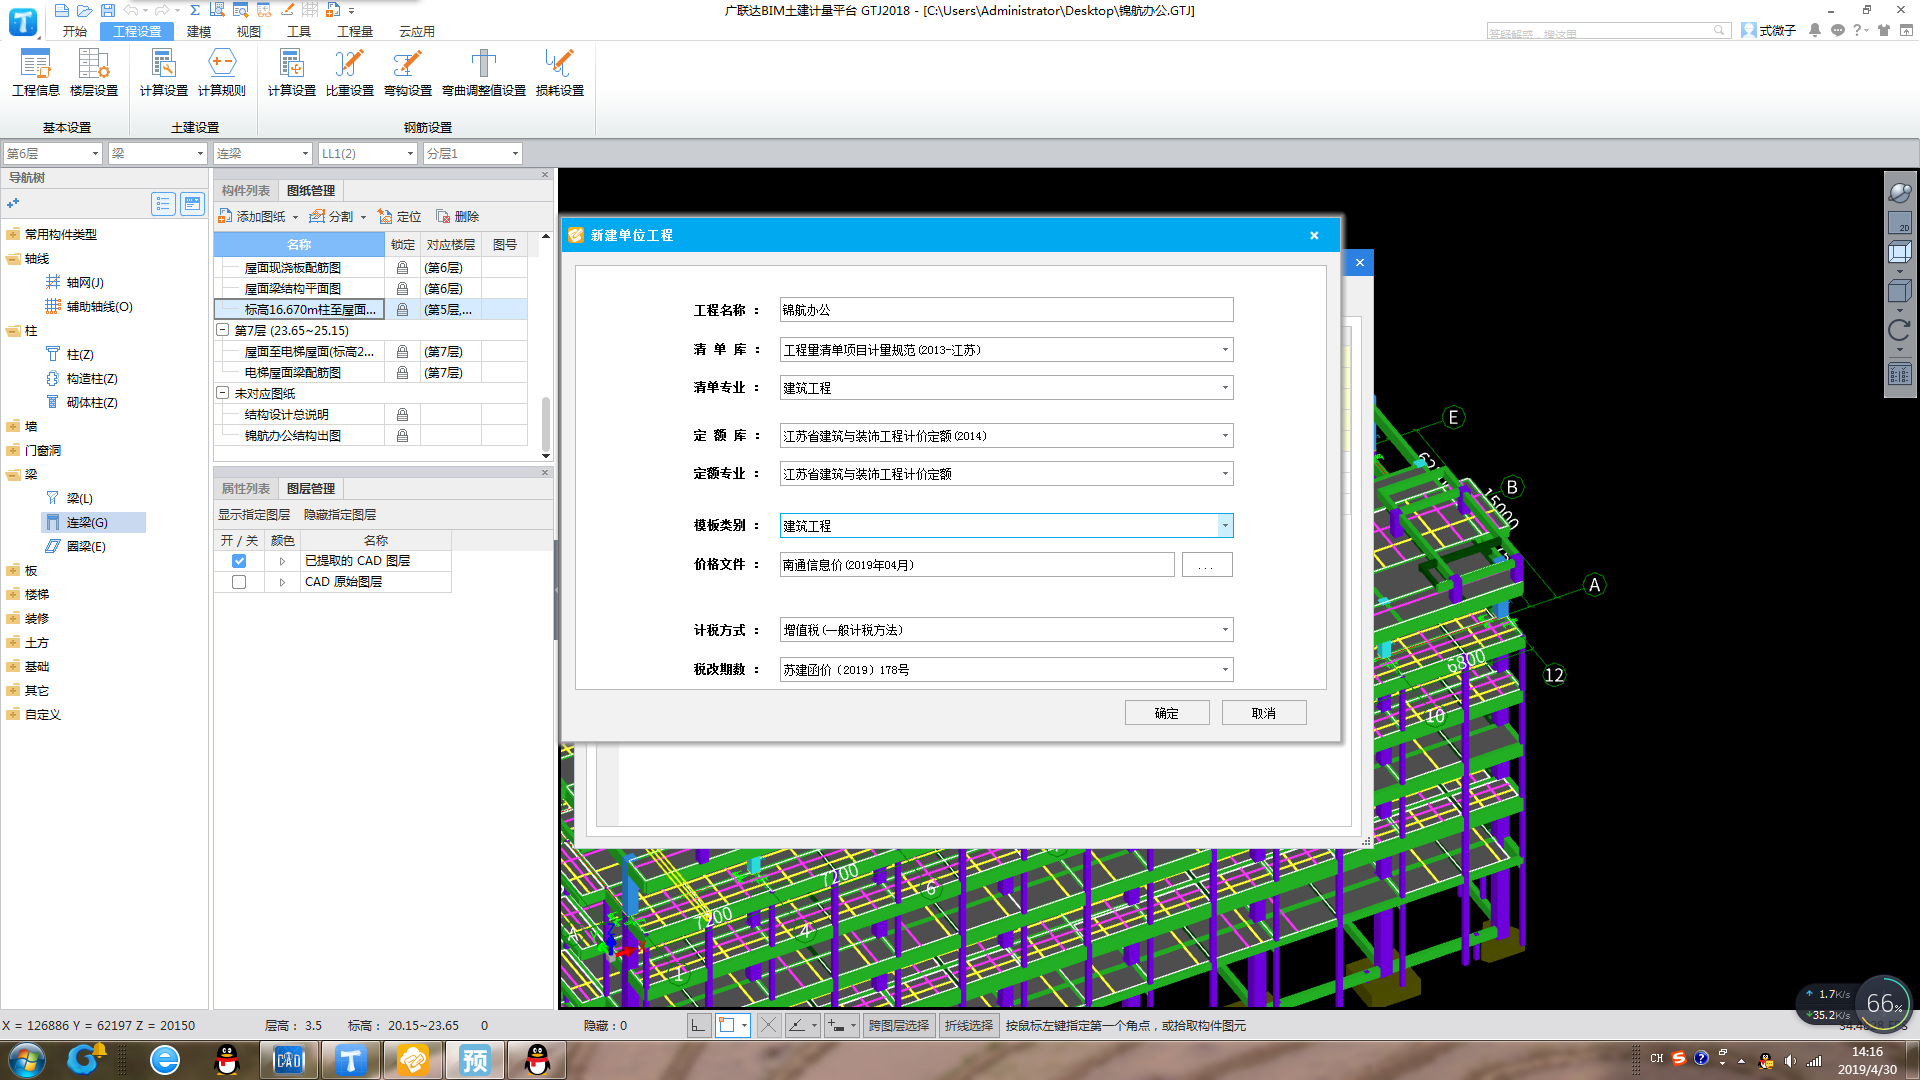1920x1080 pixels.
Task: Click 确定 in 新建单位工程 dialog
Action: click(1167, 713)
